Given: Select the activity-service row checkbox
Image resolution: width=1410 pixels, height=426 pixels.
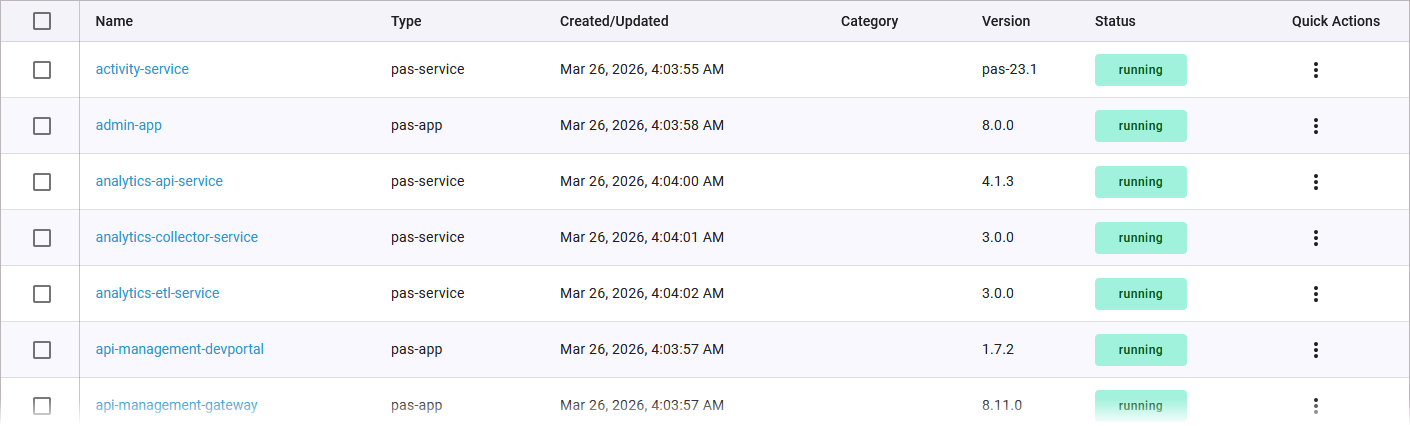Looking at the screenshot, I should [x=42, y=70].
